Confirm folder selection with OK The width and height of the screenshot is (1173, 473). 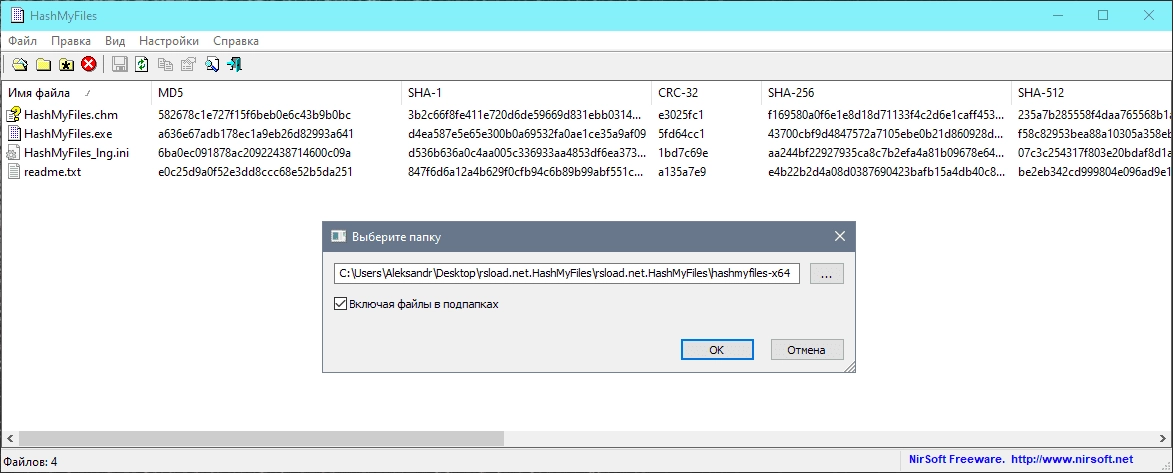(717, 350)
